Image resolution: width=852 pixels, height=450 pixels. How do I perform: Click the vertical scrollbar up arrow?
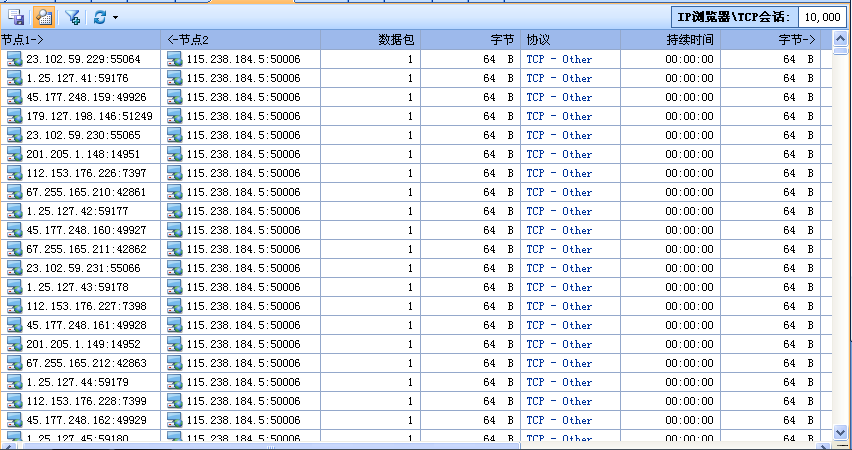[840, 39]
